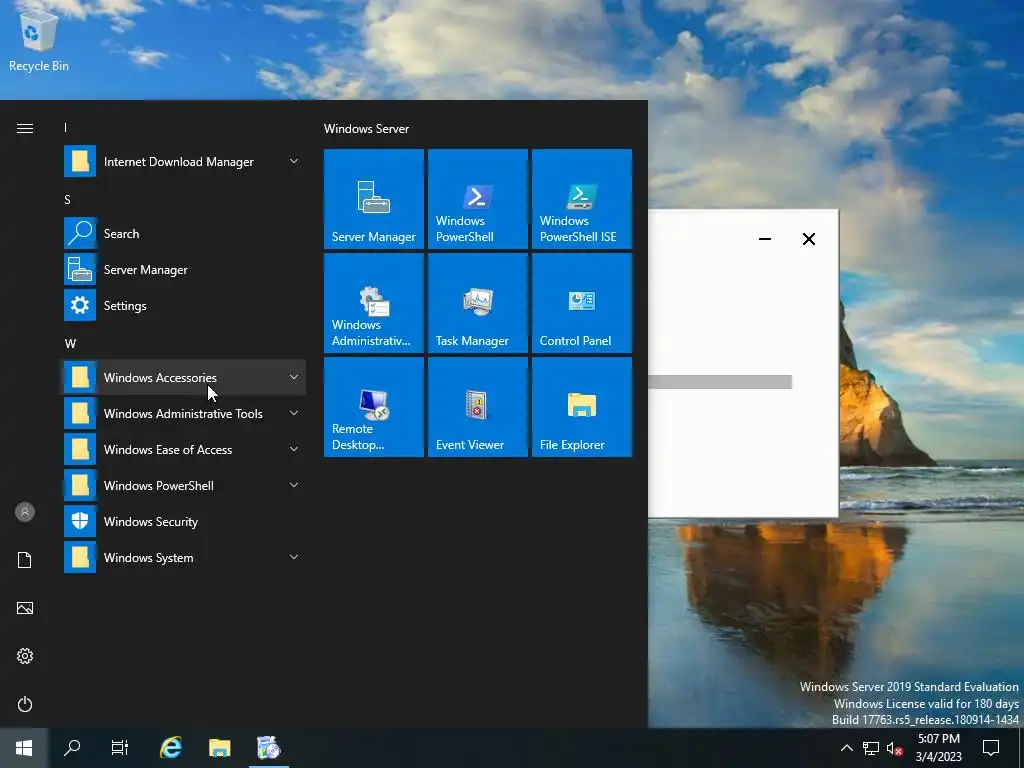1024x768 pixels.
Task: Expand the Windows PowerShell folder
Action: click(184, 485)
